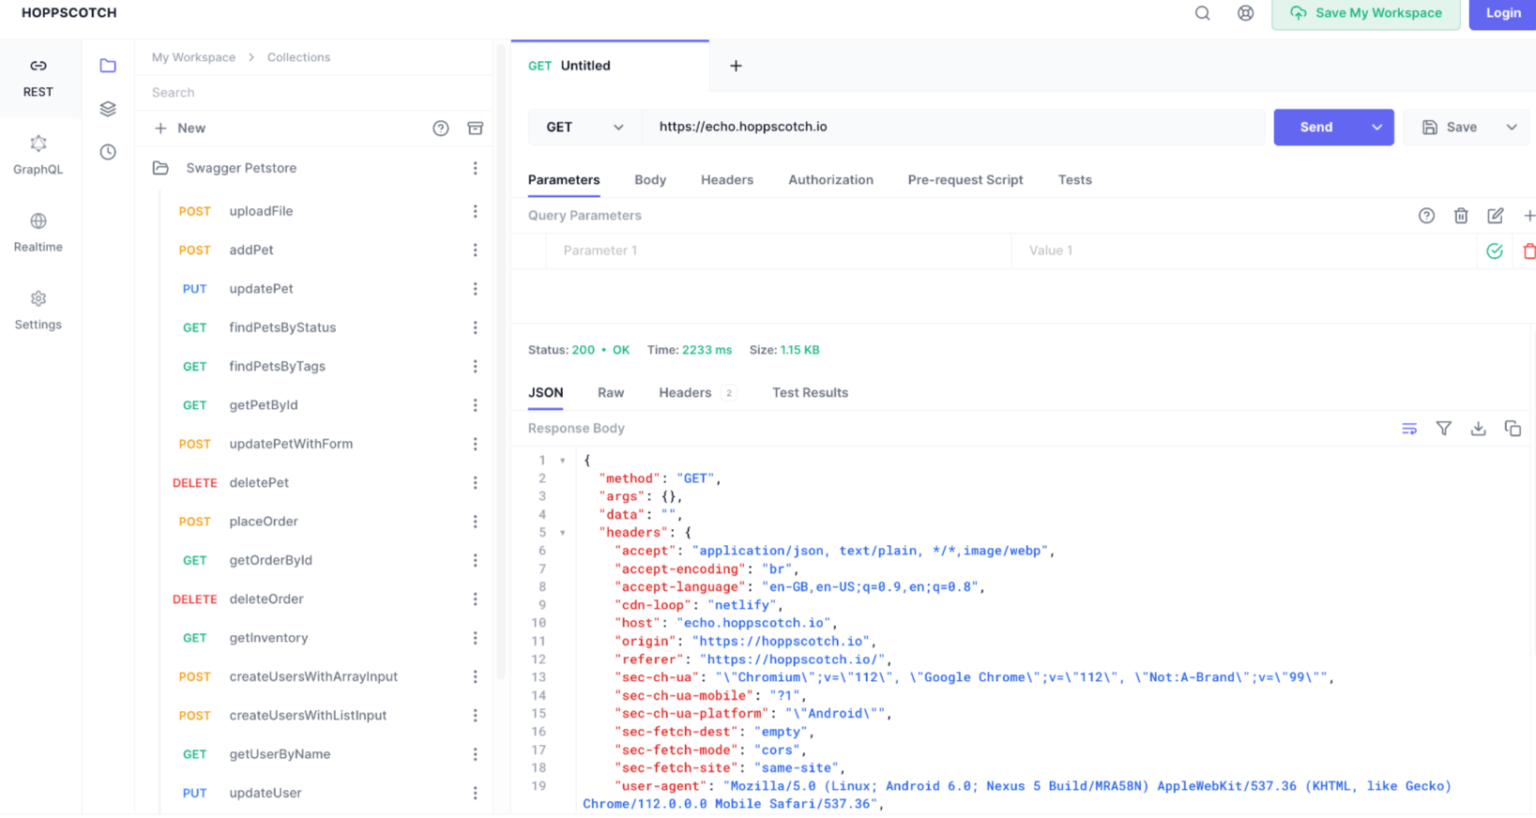Image resolution: width=1536 pixels, height=818 pixels.
Task: Select the GET Untitled request tab
Action: (610, 66)
